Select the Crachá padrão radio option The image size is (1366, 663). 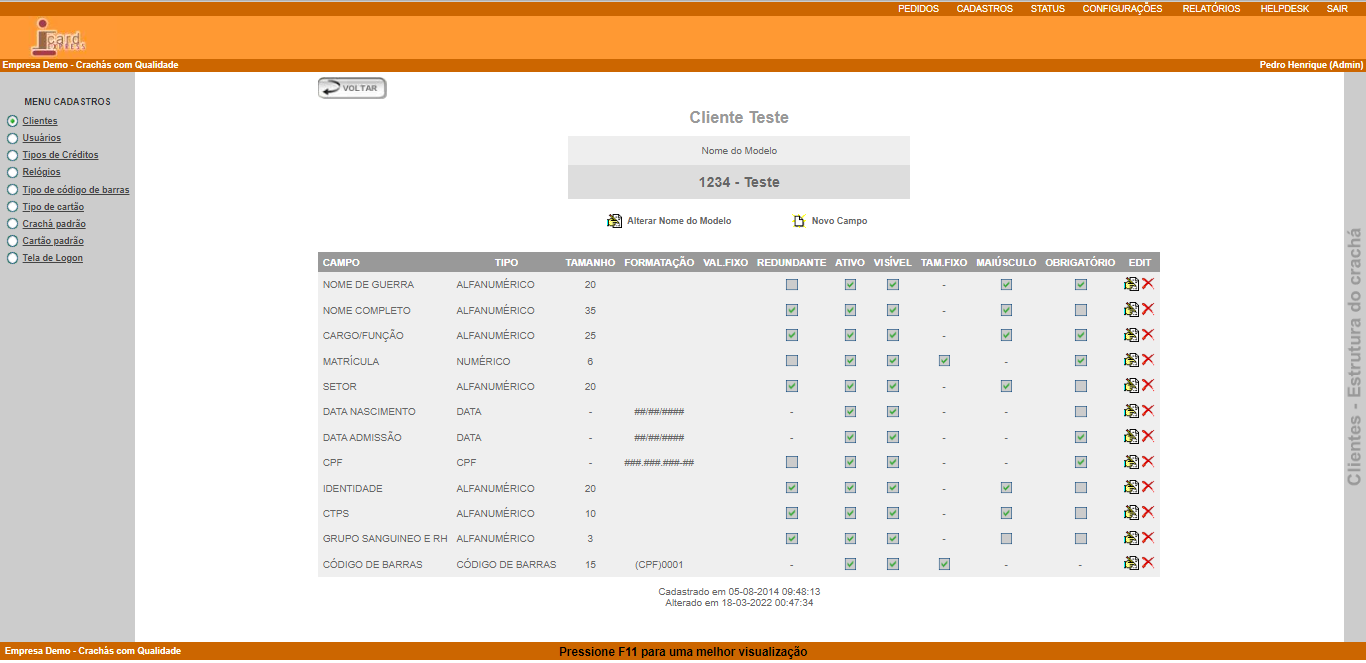tap(12, 224)
